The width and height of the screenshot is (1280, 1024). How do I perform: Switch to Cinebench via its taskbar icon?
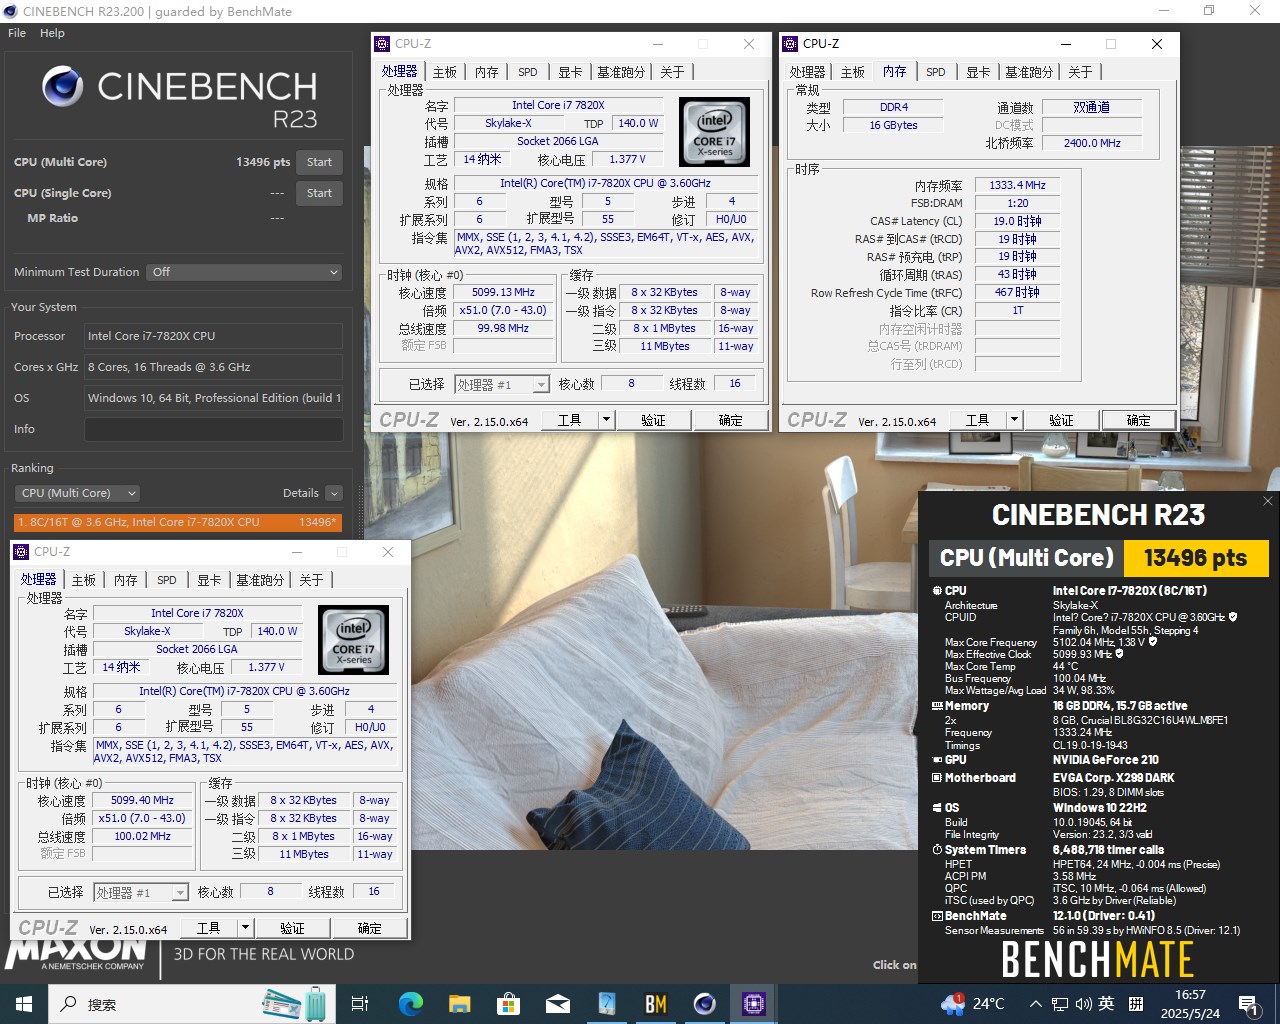coord(705,1004)
